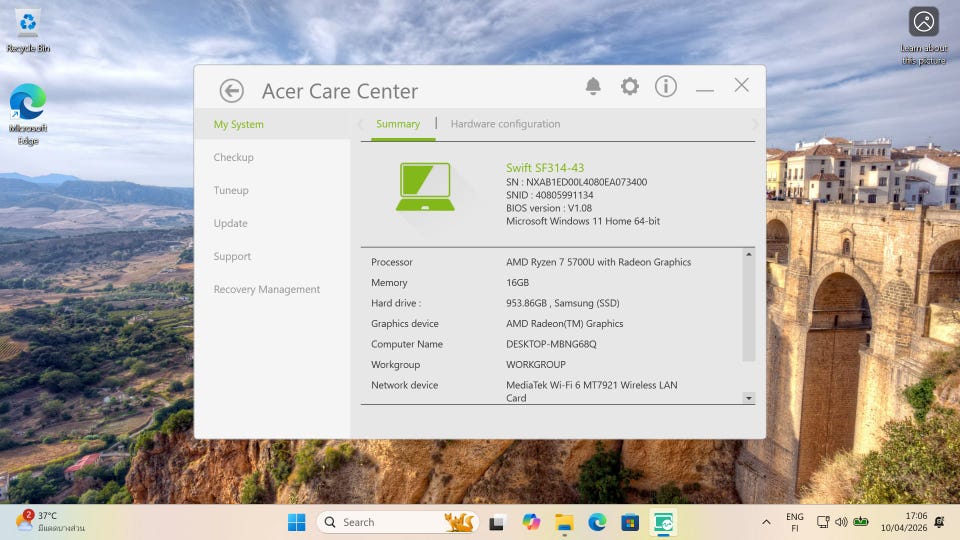Click Acer Care Center taskbar icon
960x540 pixels.
click(663, 523)
